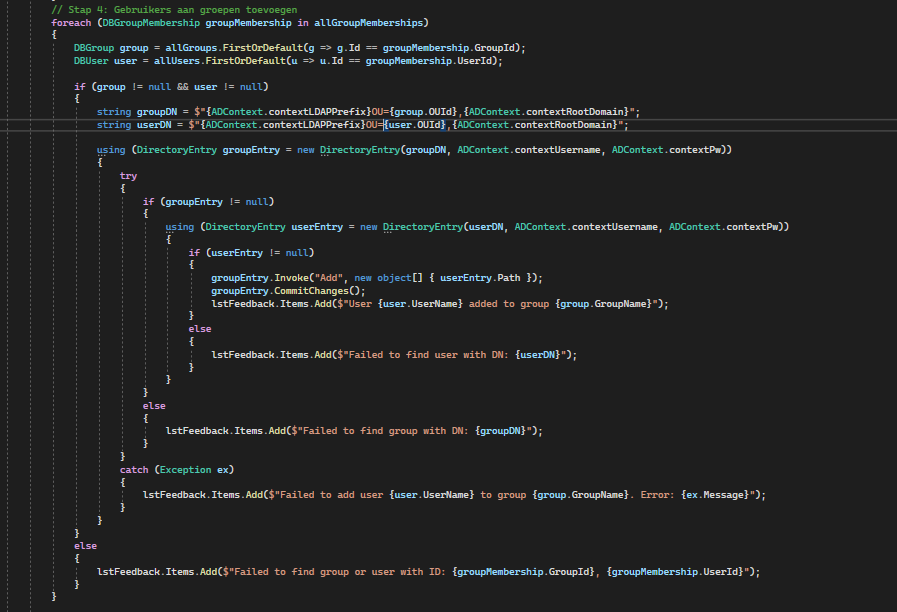Click the try keyword
Viewport: 897px width, 612px height.
[x=128, y=176]
